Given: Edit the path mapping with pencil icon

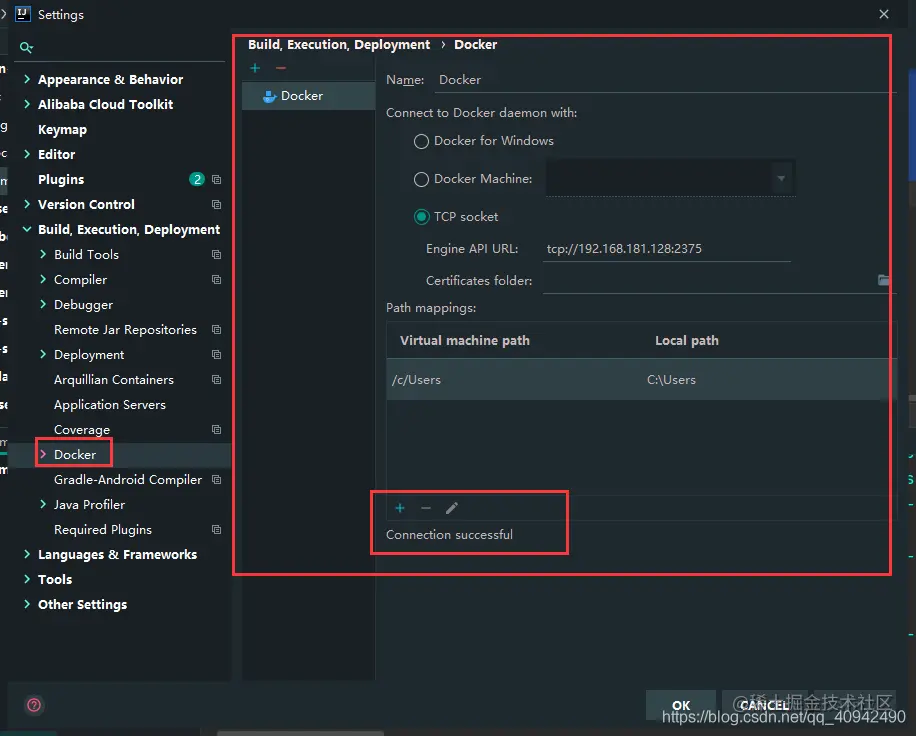Looking at the screenshot, I should [x=452, y=508].
